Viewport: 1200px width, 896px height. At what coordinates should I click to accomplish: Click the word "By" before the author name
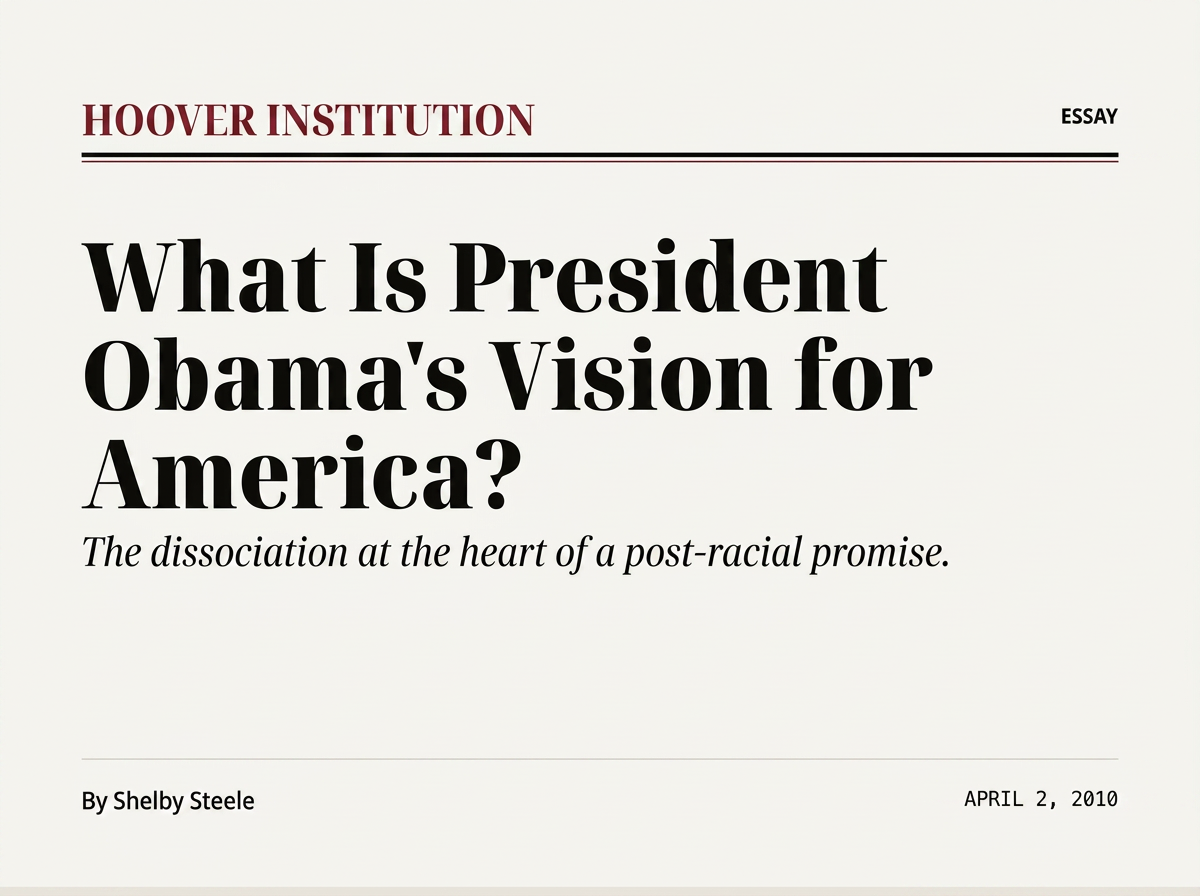tap(94, 802)
